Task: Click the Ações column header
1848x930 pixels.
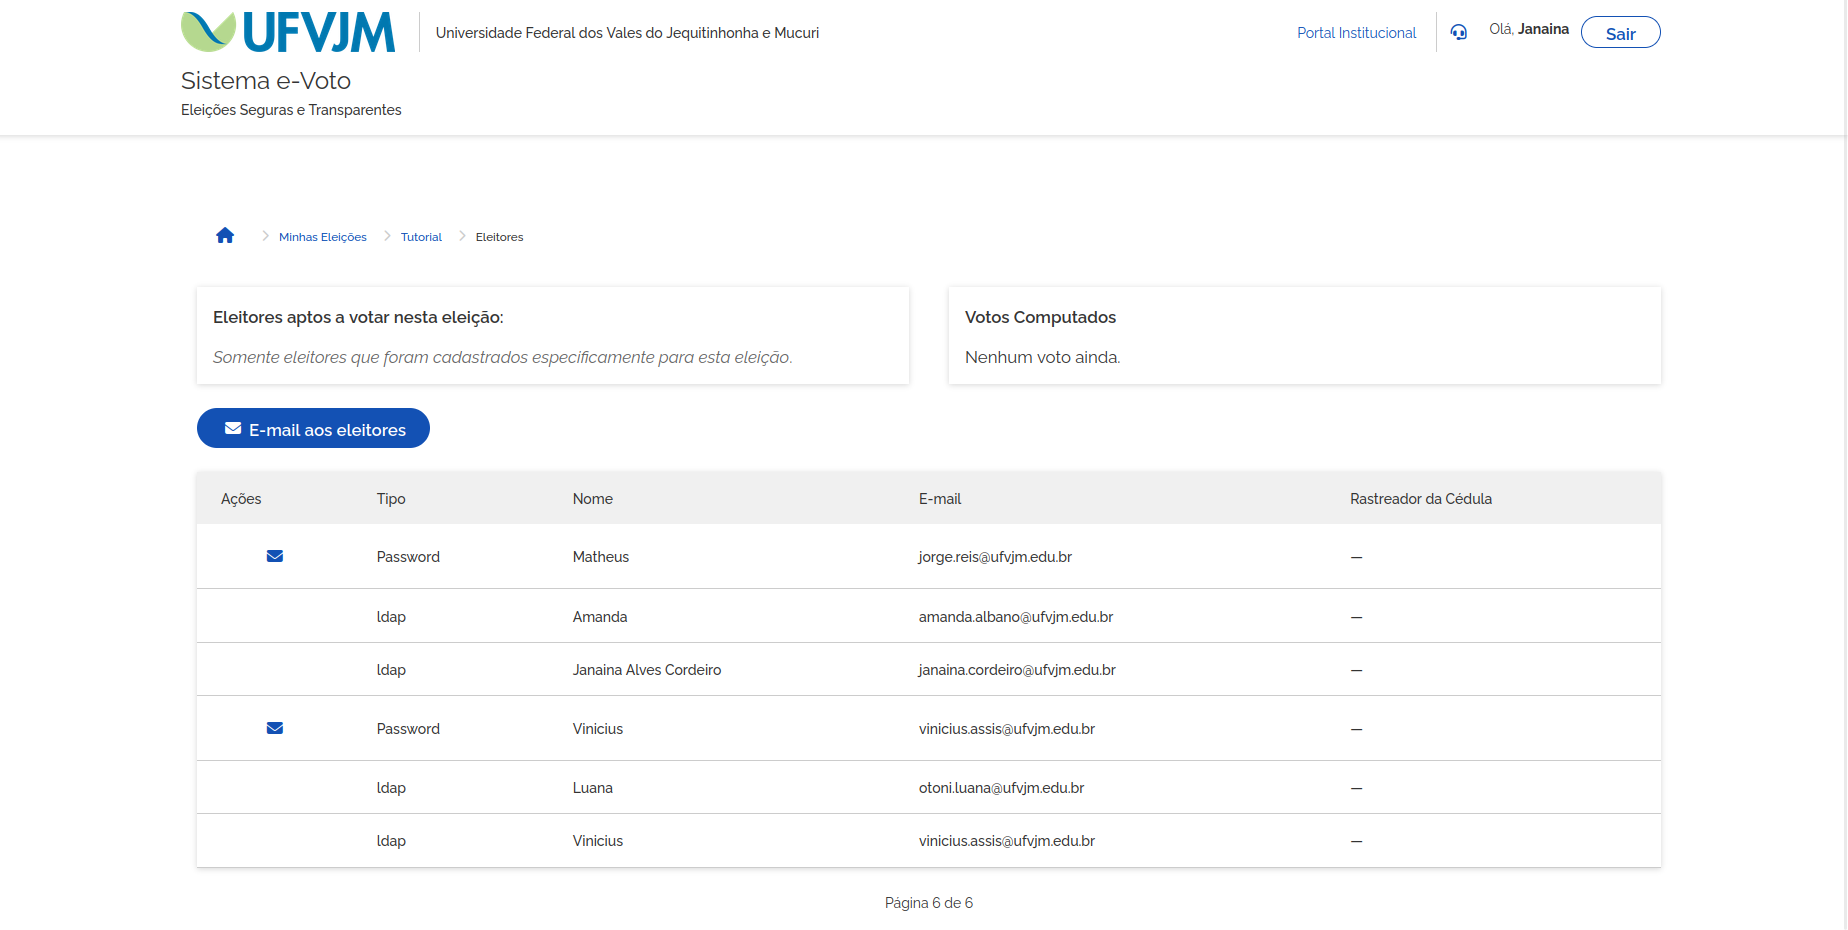Action: click(x=241, y=499)
